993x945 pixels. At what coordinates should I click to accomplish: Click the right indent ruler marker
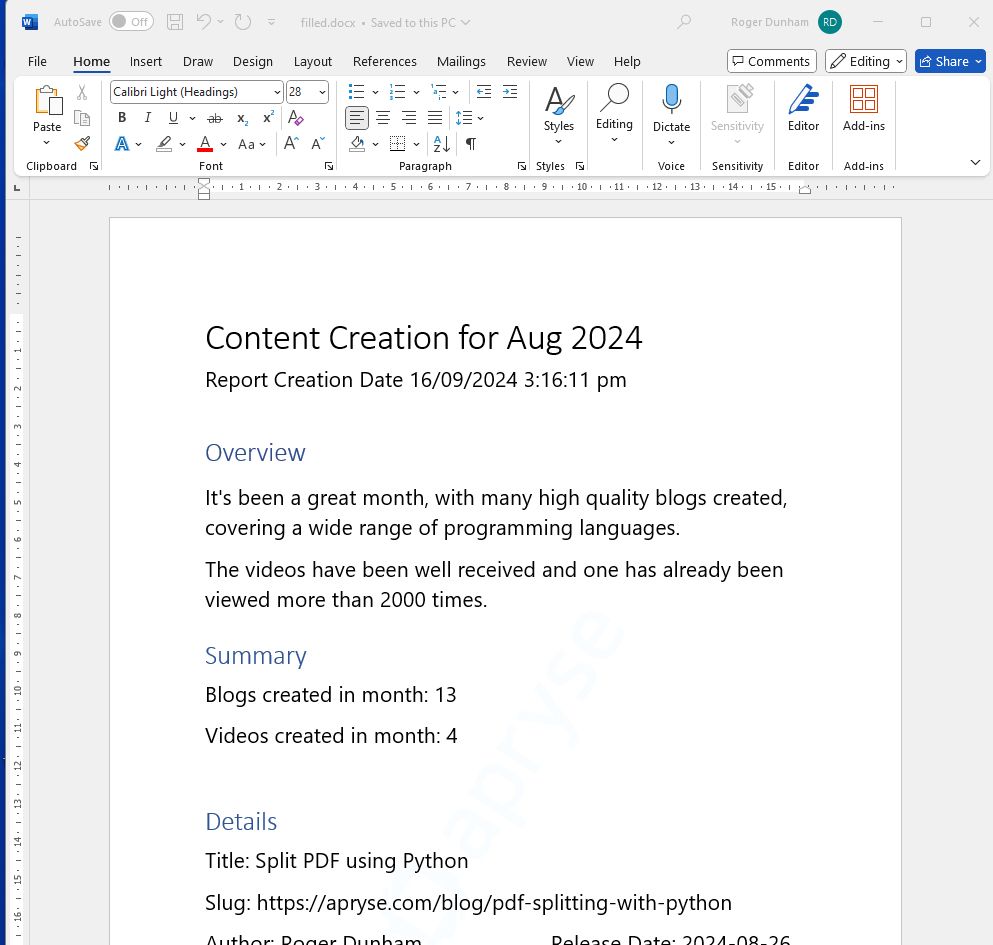805,189
